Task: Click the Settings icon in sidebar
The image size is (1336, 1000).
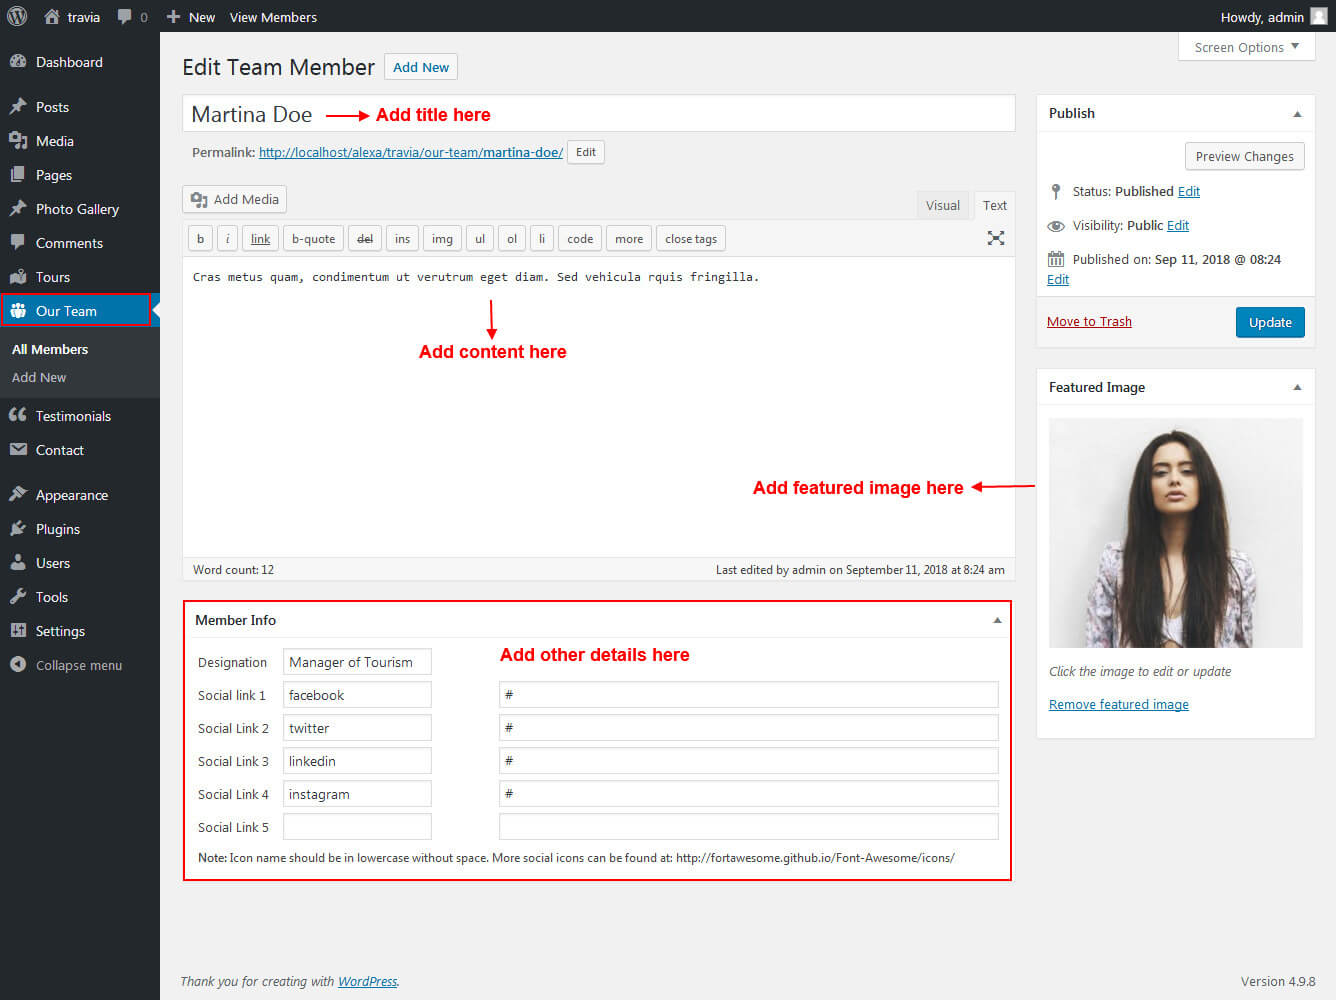Action: pyautogui.click(x=18, y=630)
